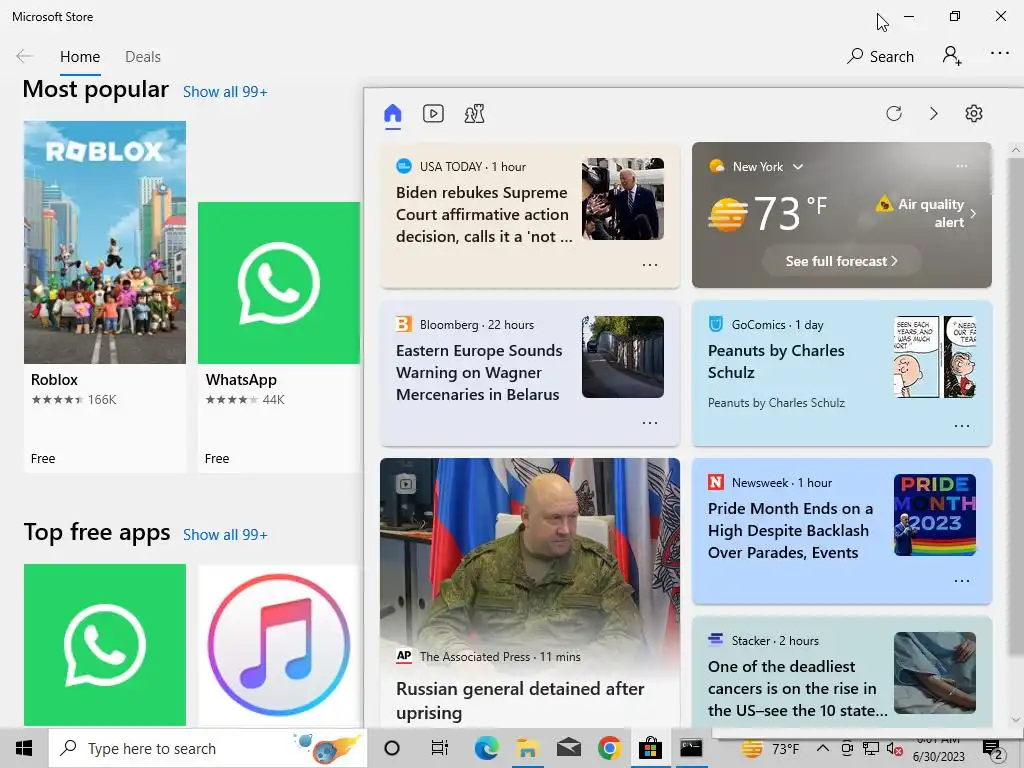Launch Google Chrome from taskbar
The image size is (1024, 768).
[x=609, y=748]
